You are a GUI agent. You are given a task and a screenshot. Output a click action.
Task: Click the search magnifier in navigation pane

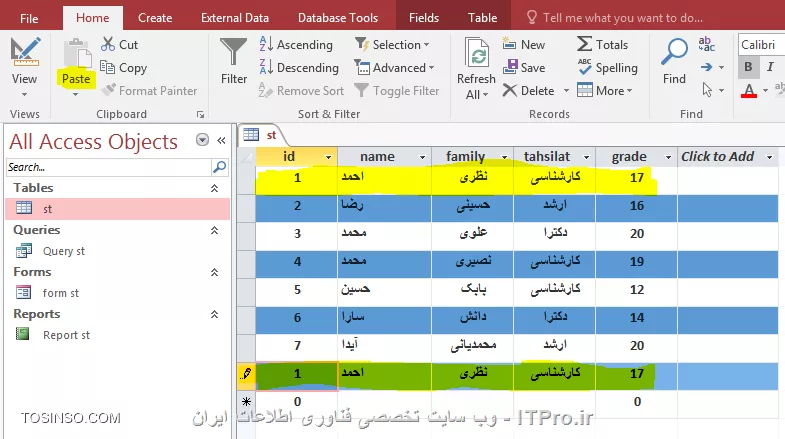click(219, 167)
